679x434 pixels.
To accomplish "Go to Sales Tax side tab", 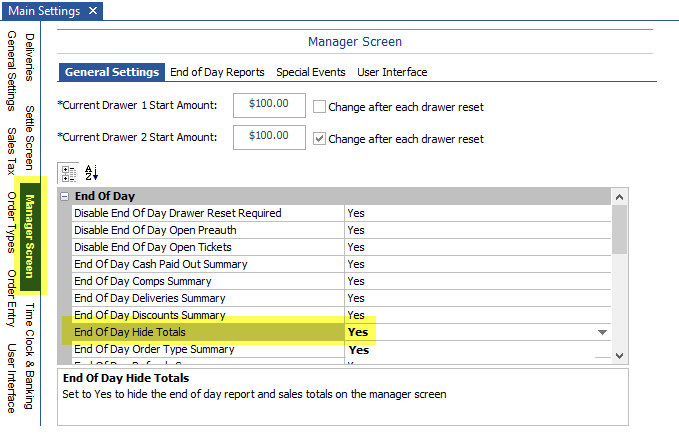I will [x=11, y=150].
